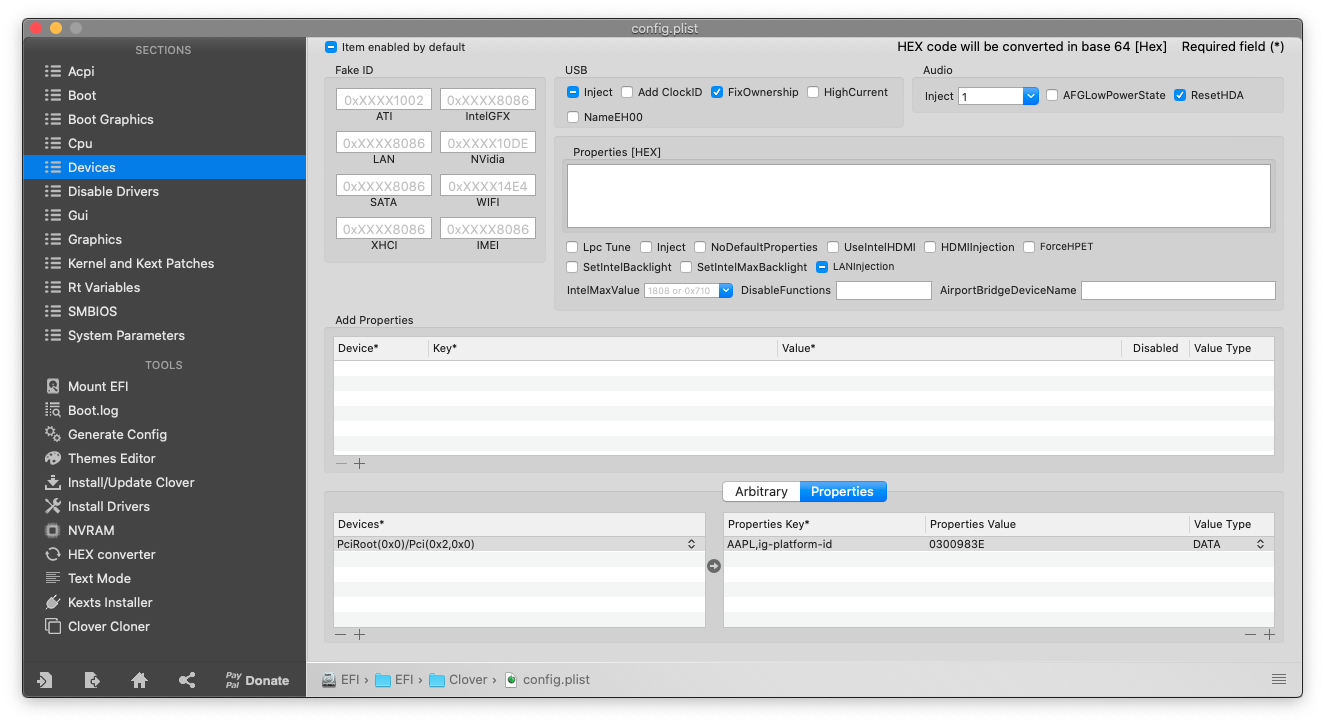Click the Clover folder in path bar
The height and width of the screenshot is (724, 1325).
[458, 679]
